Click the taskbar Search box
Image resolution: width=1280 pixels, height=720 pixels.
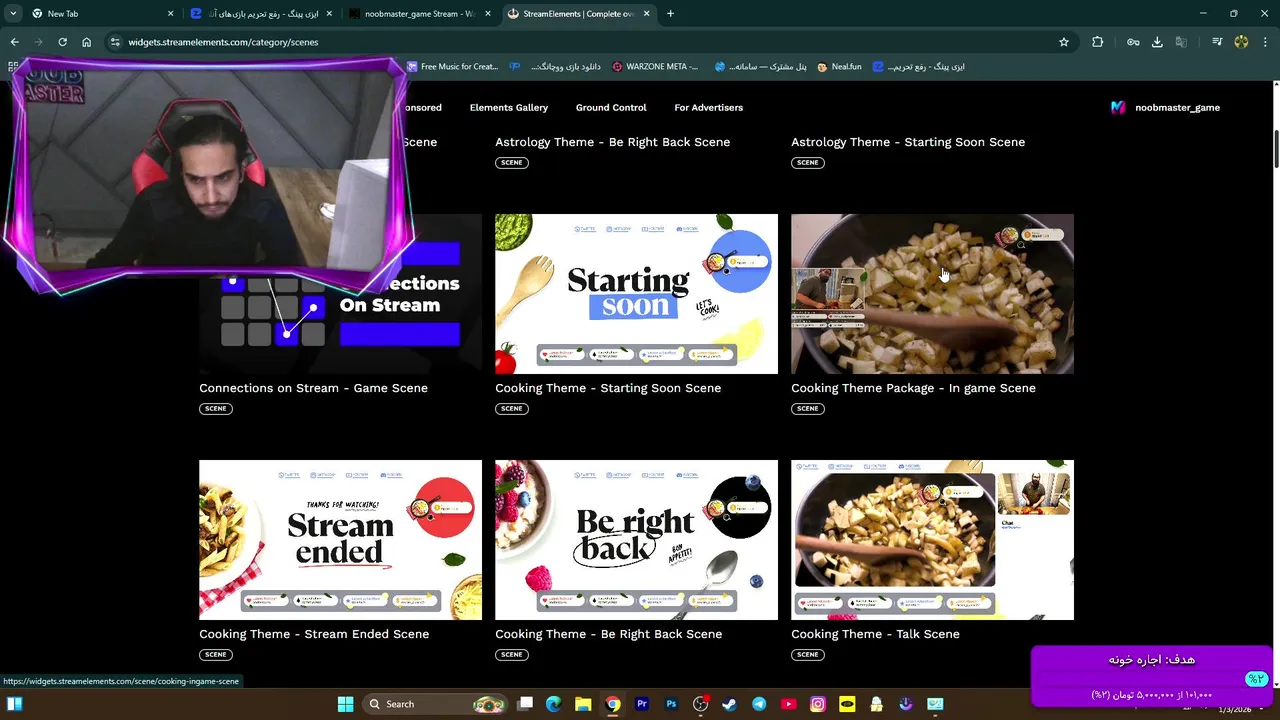[434, 704]
